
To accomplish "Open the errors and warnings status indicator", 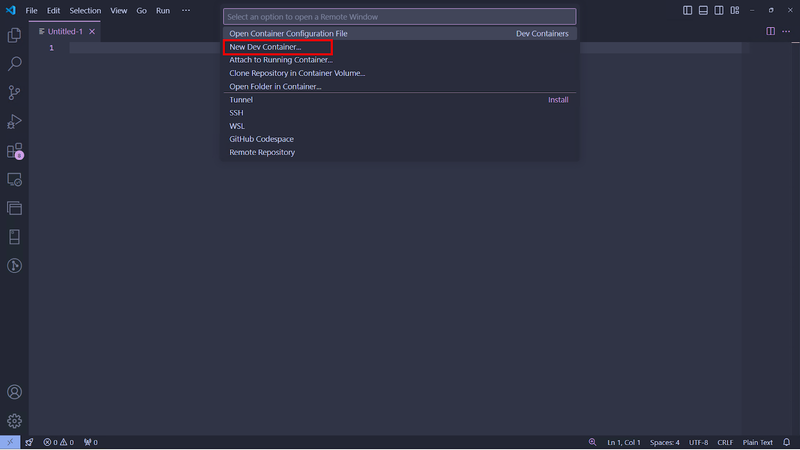I will tap(59, 442).
